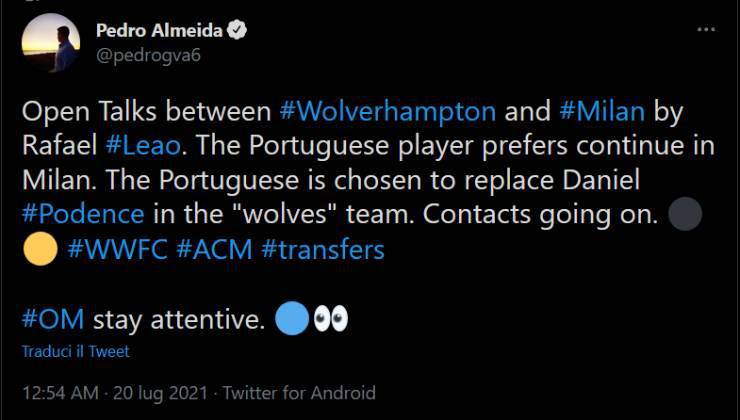The height and width of the screenshot is (420, 740).
Task: Click the verified badge next to Pedro Almeida
Action: point(237,31)
